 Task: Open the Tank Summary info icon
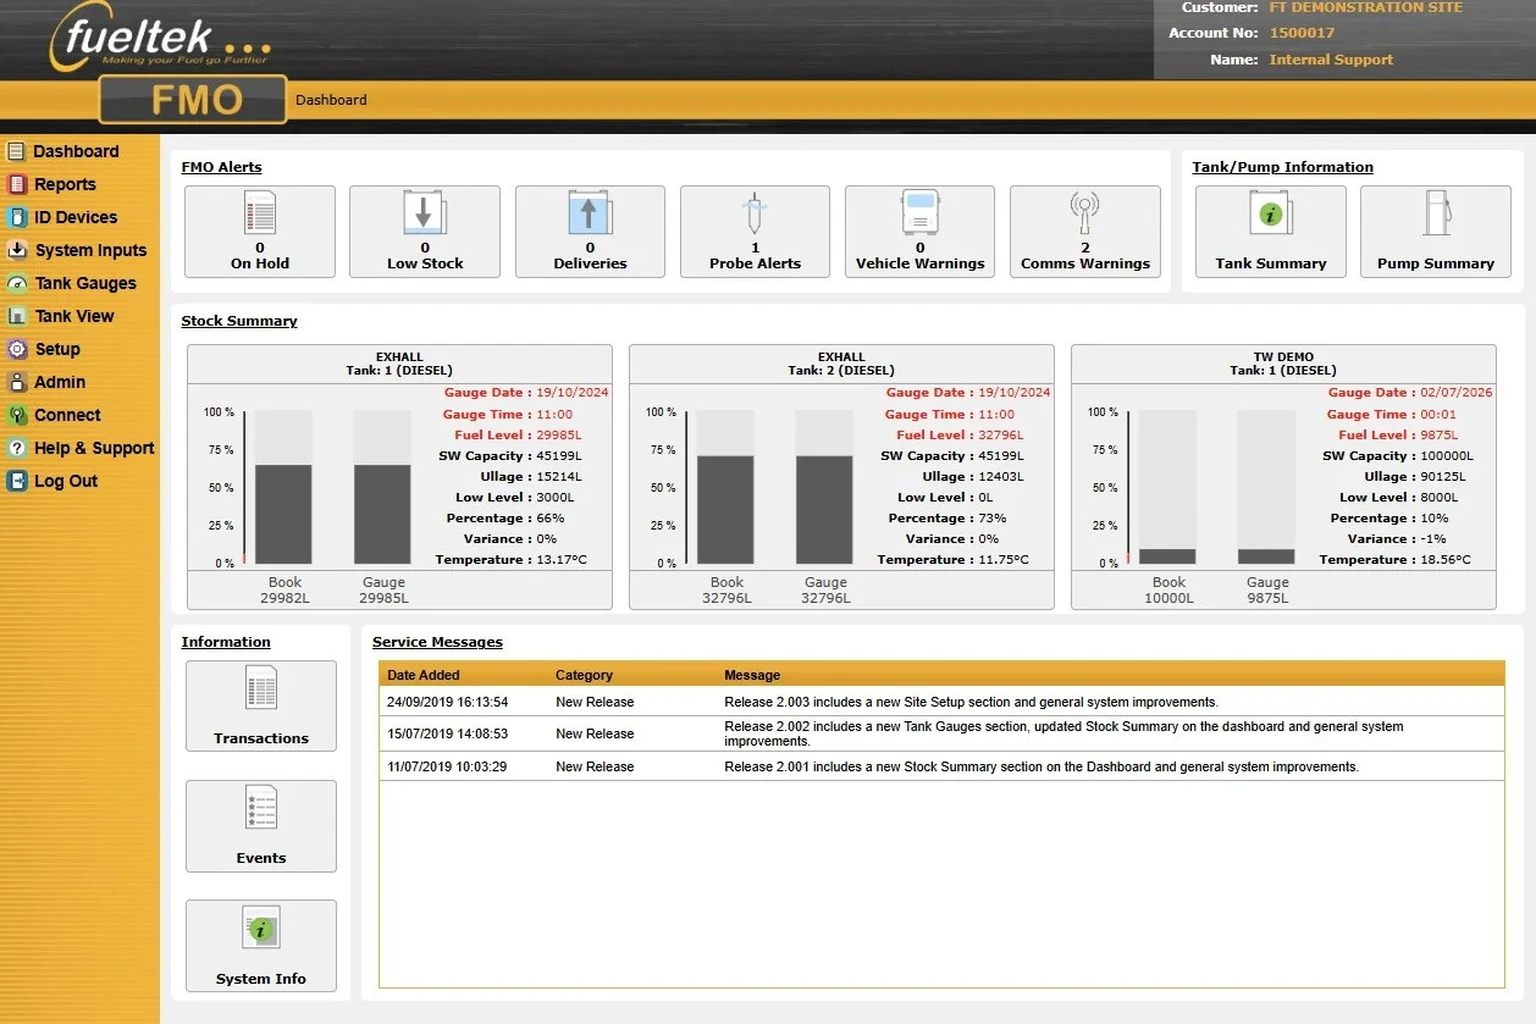tap(1271, 212)
